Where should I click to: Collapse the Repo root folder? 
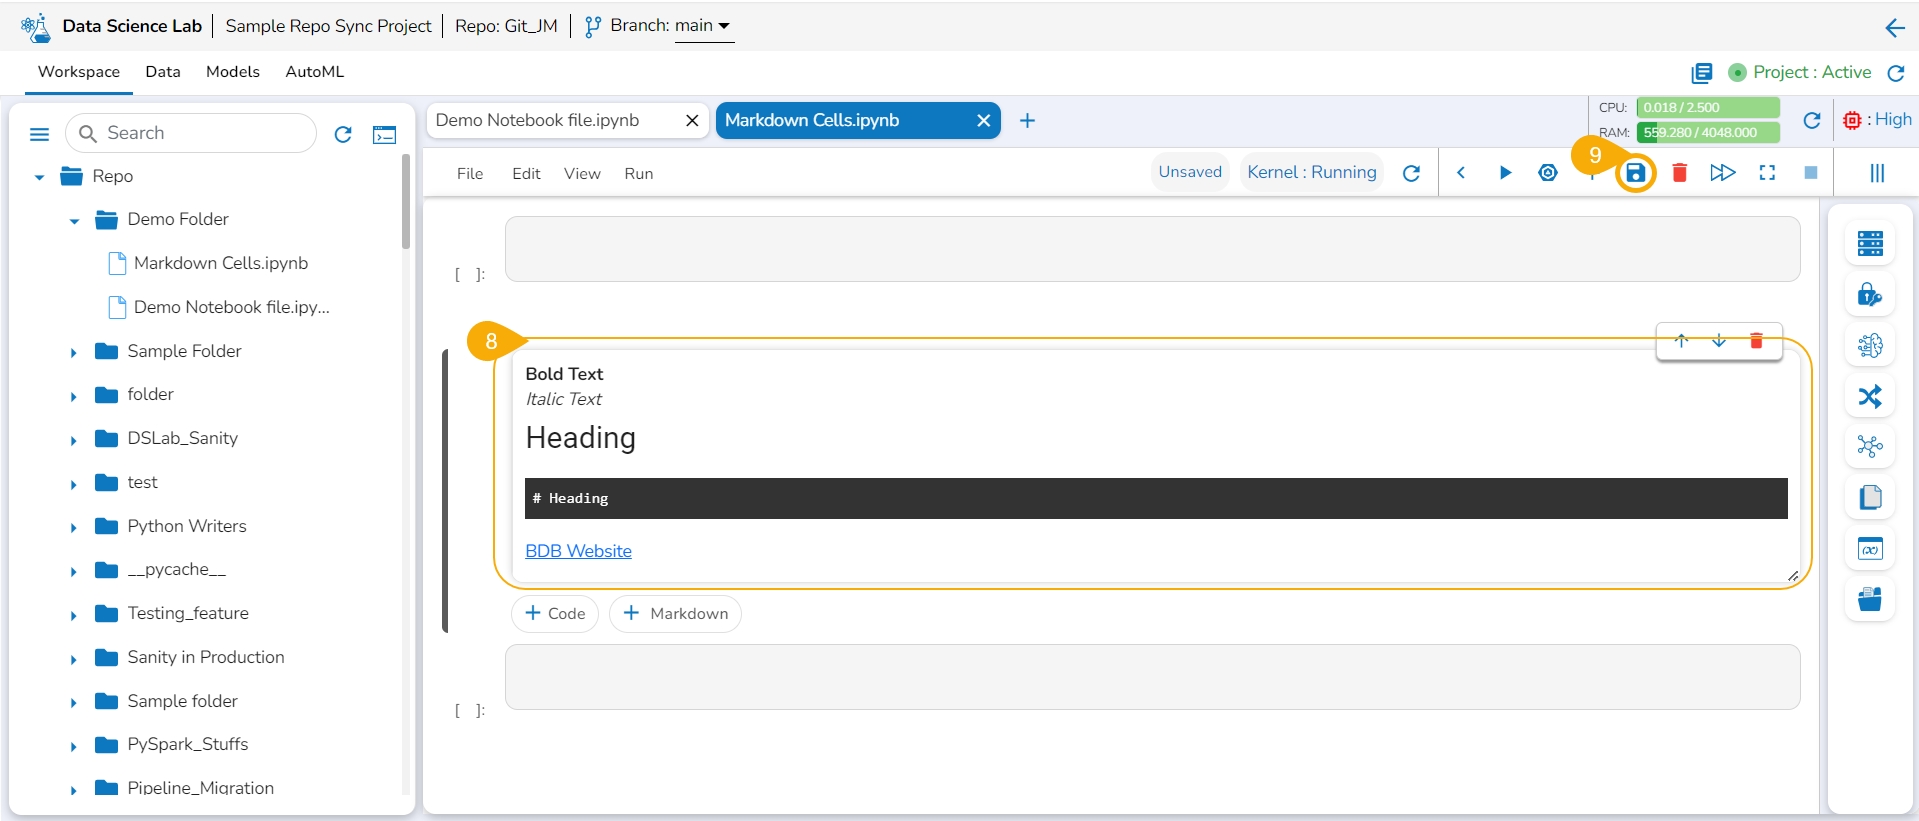pyautogui.click(x=39, y=177)
